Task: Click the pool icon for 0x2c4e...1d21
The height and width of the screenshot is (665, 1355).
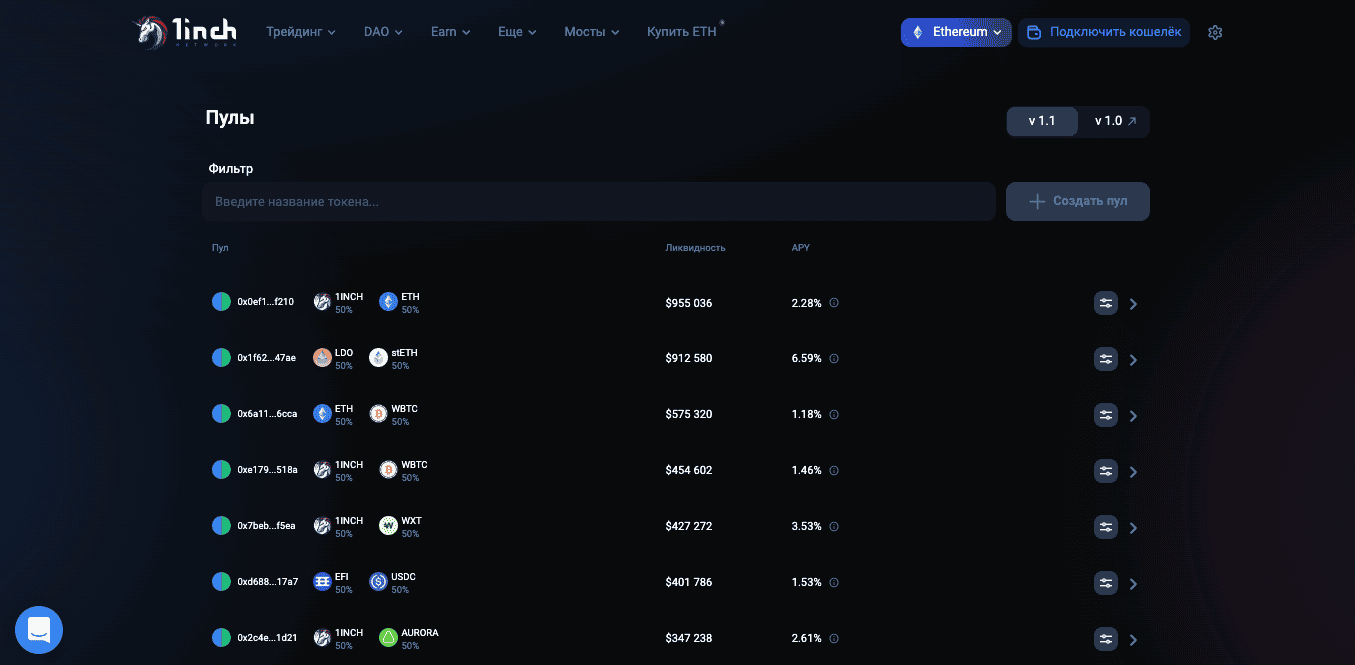Action: coord(221,638)
